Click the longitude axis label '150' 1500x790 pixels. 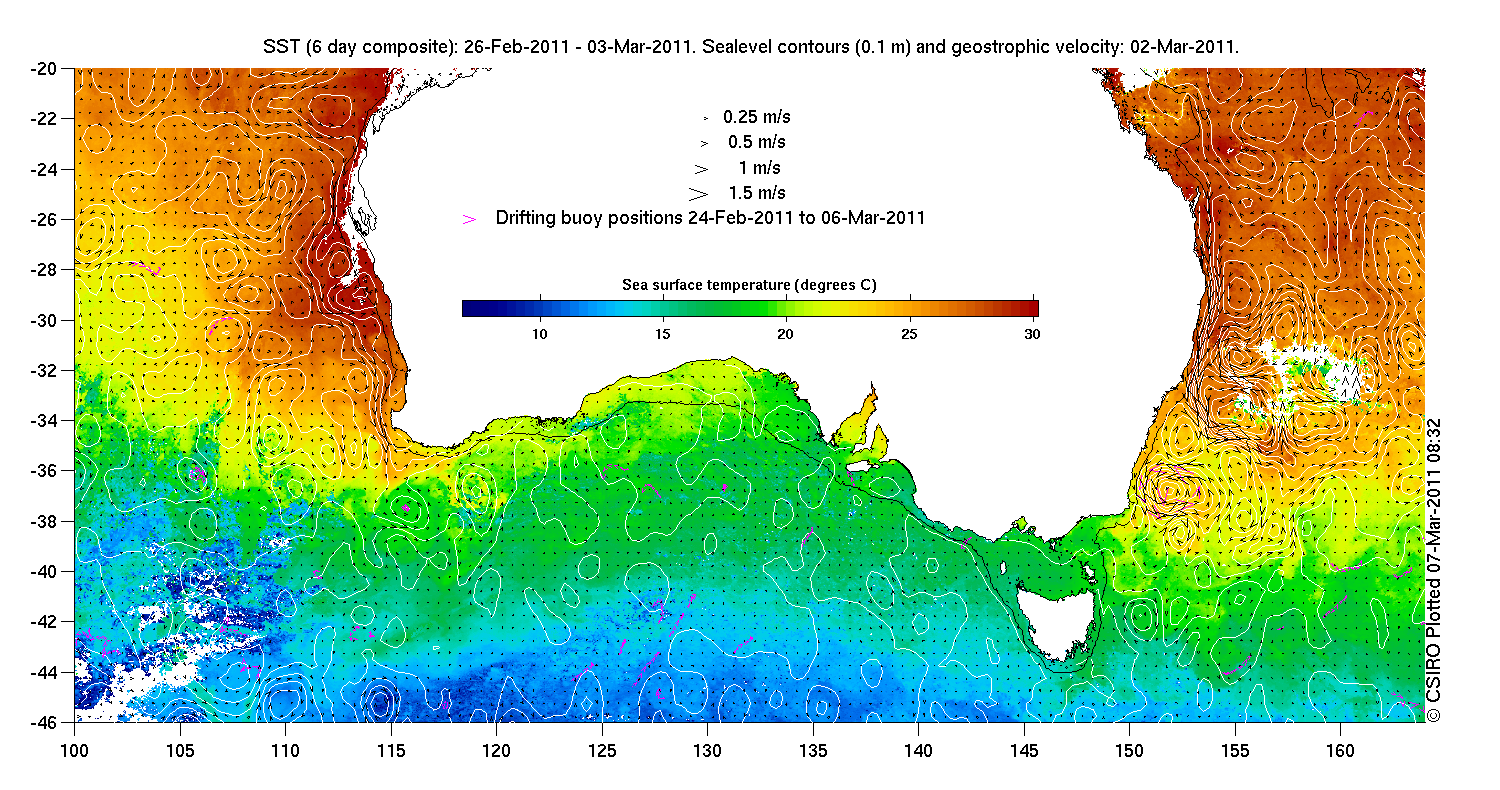point(1129,751)
